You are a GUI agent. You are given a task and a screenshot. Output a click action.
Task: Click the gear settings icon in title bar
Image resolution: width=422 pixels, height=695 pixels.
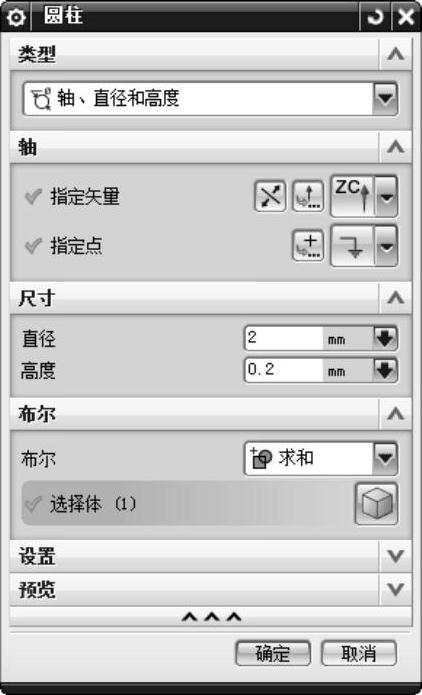[x=17, y=17]
